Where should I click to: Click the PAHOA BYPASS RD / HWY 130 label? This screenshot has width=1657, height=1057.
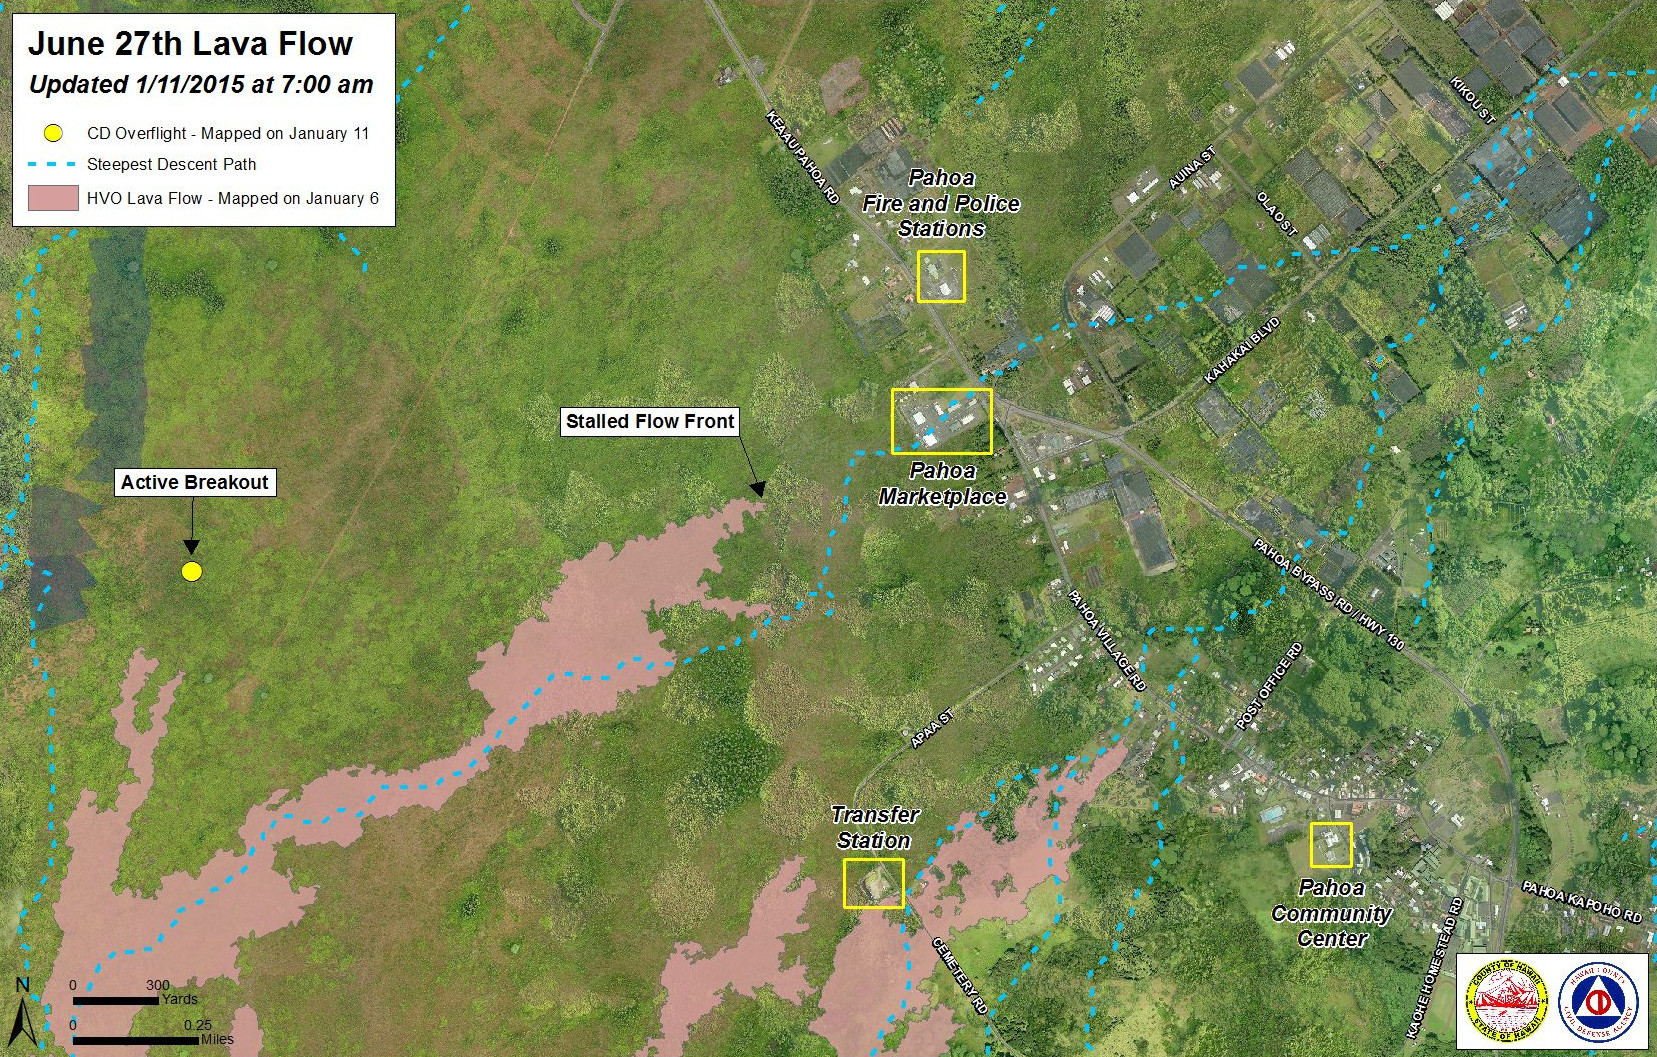[x=1329, y=594]
